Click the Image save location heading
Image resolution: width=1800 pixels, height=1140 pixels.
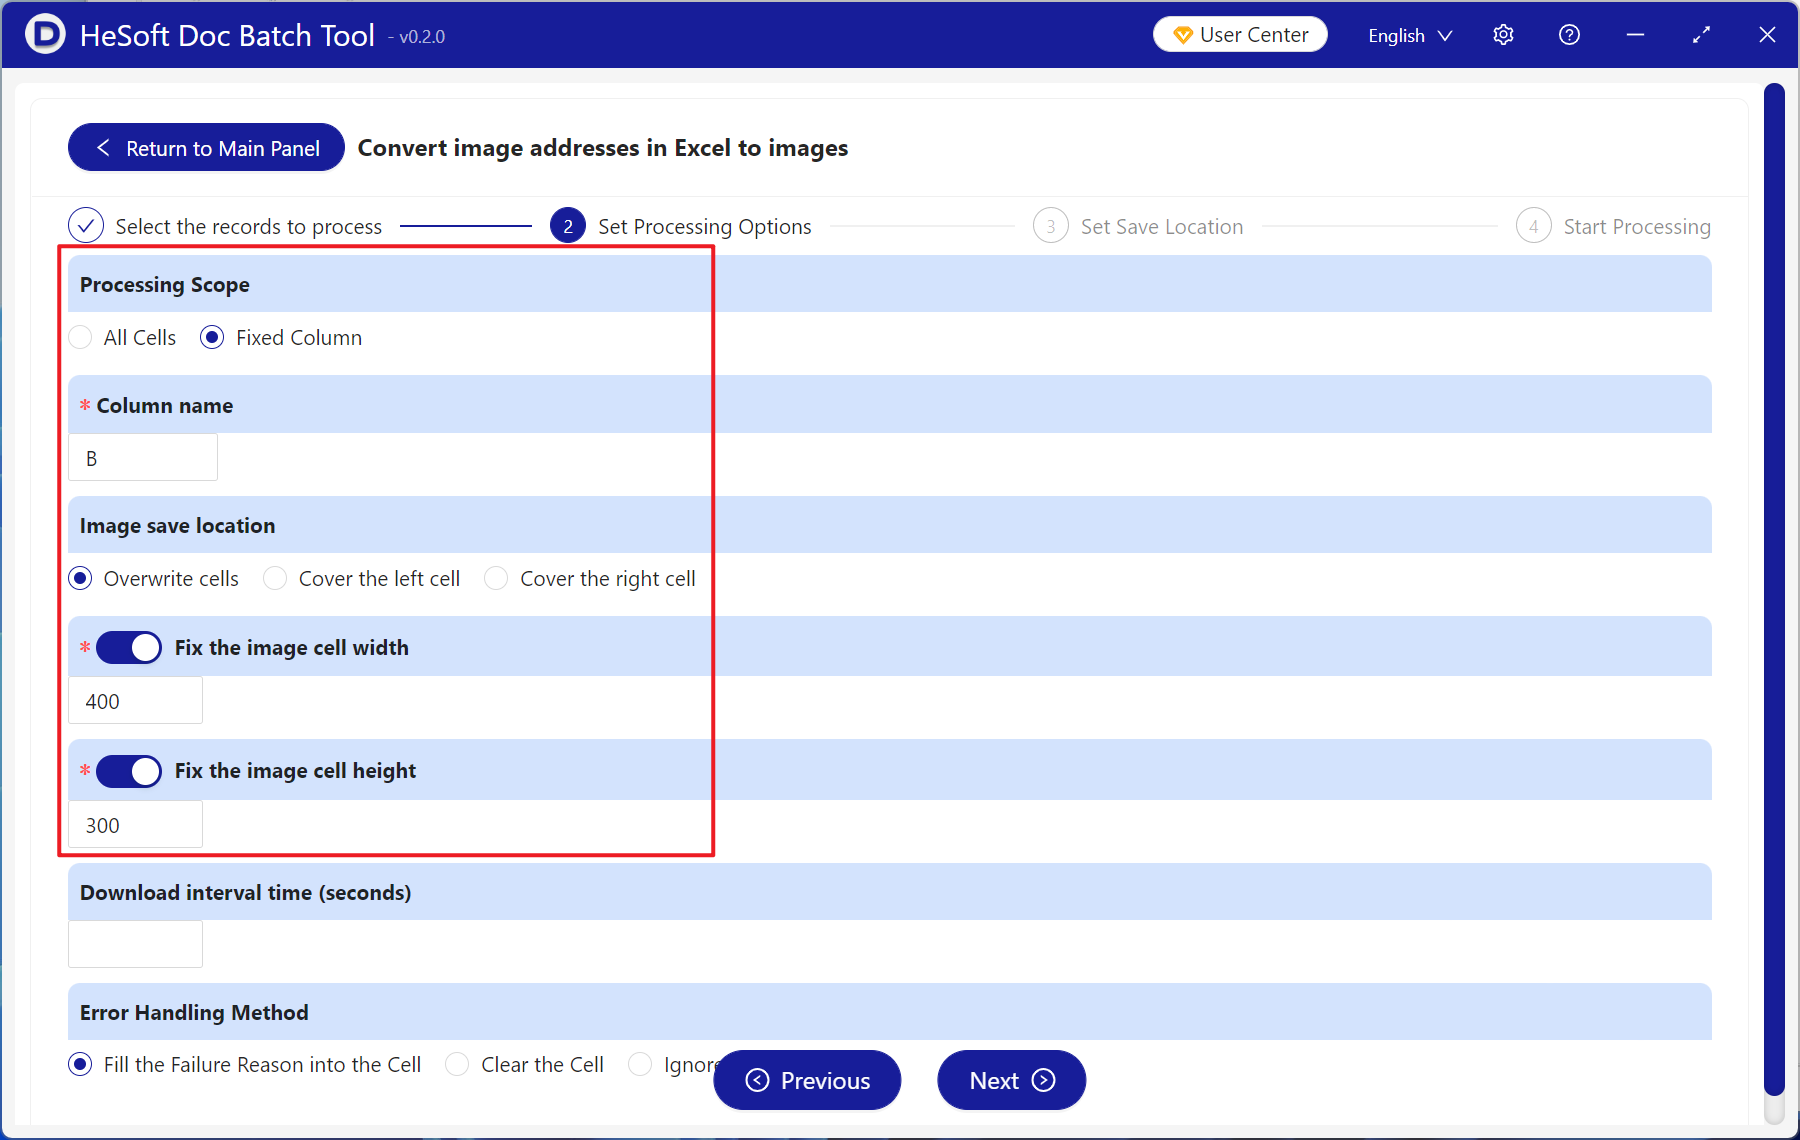tap(178, 526)
